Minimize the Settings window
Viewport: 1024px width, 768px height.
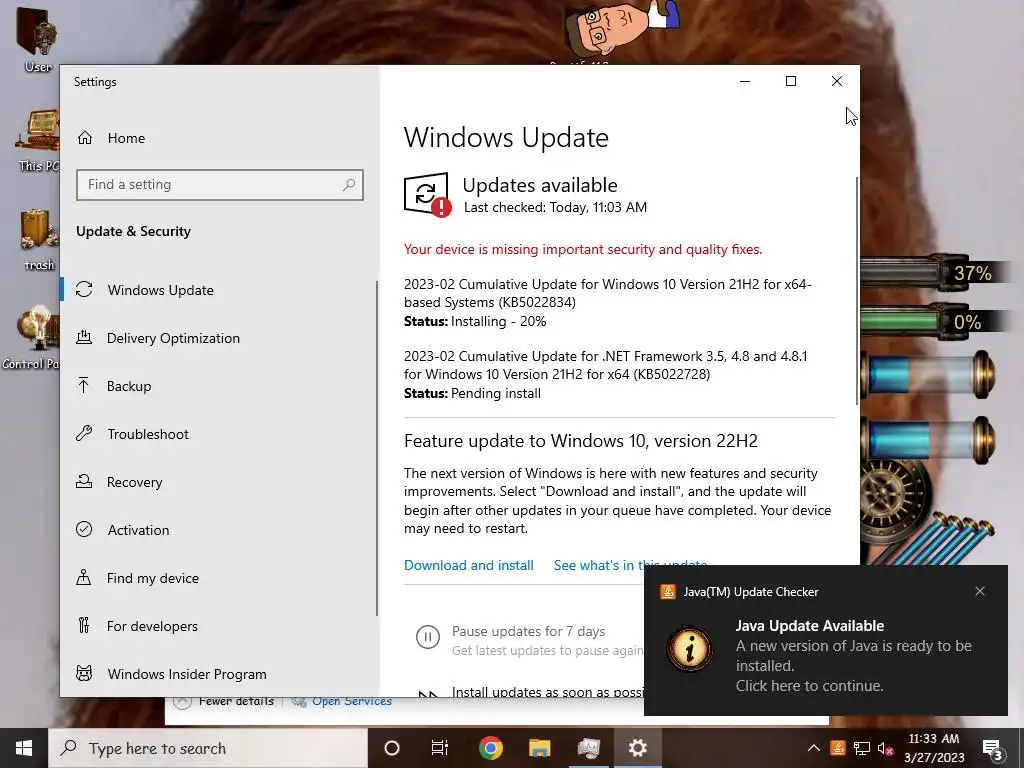745,81
